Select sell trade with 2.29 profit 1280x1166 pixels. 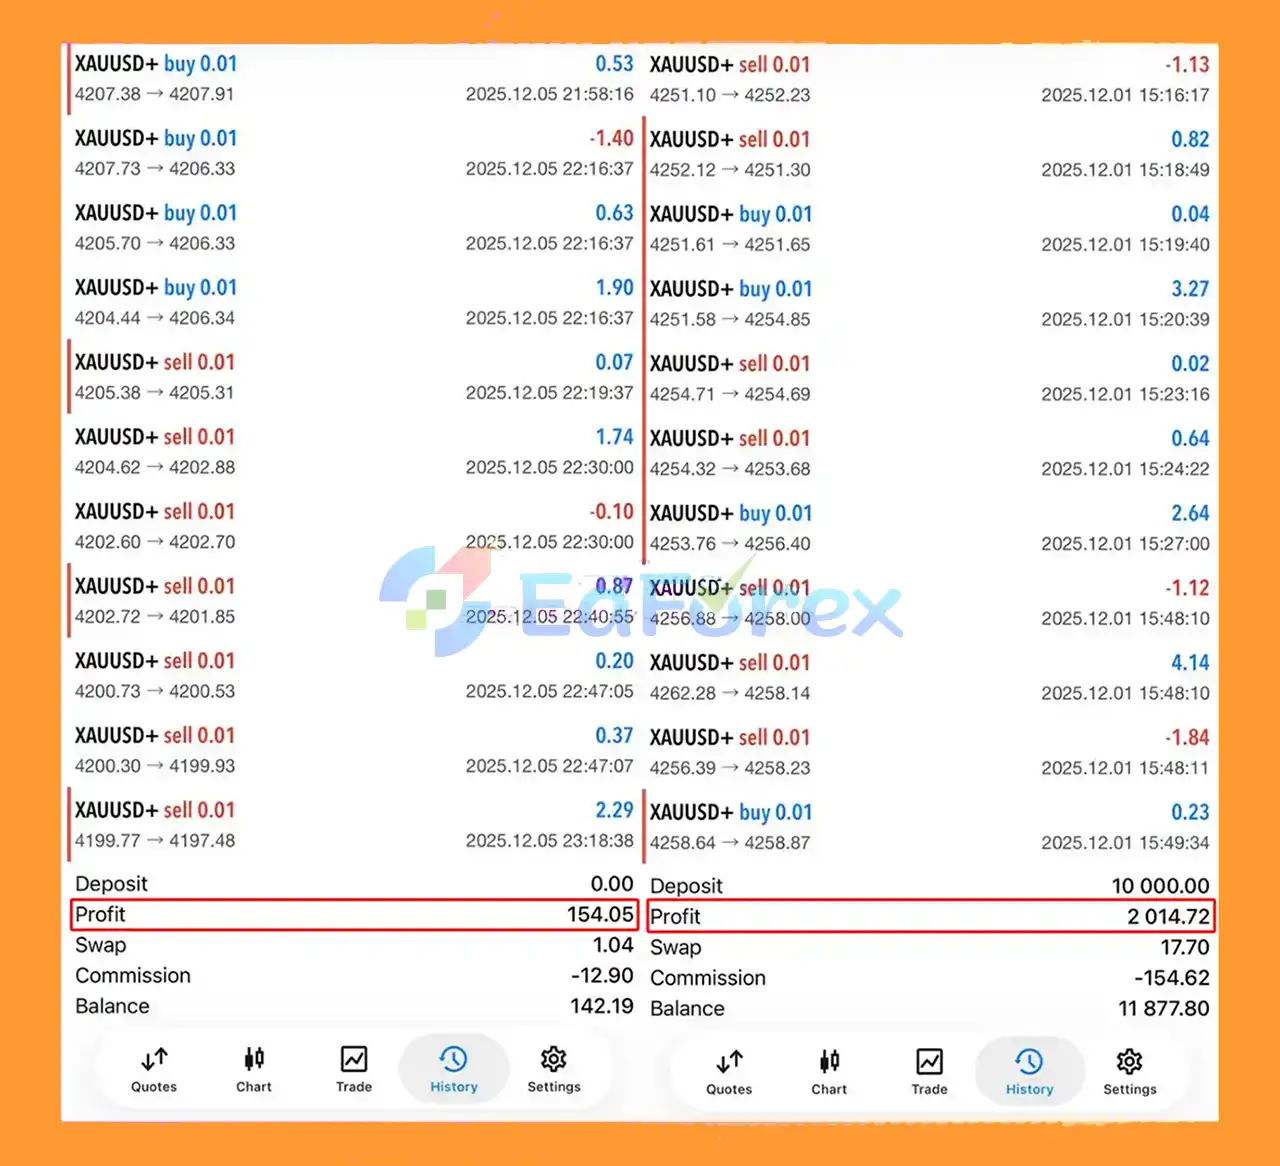(x=354, y=825)
